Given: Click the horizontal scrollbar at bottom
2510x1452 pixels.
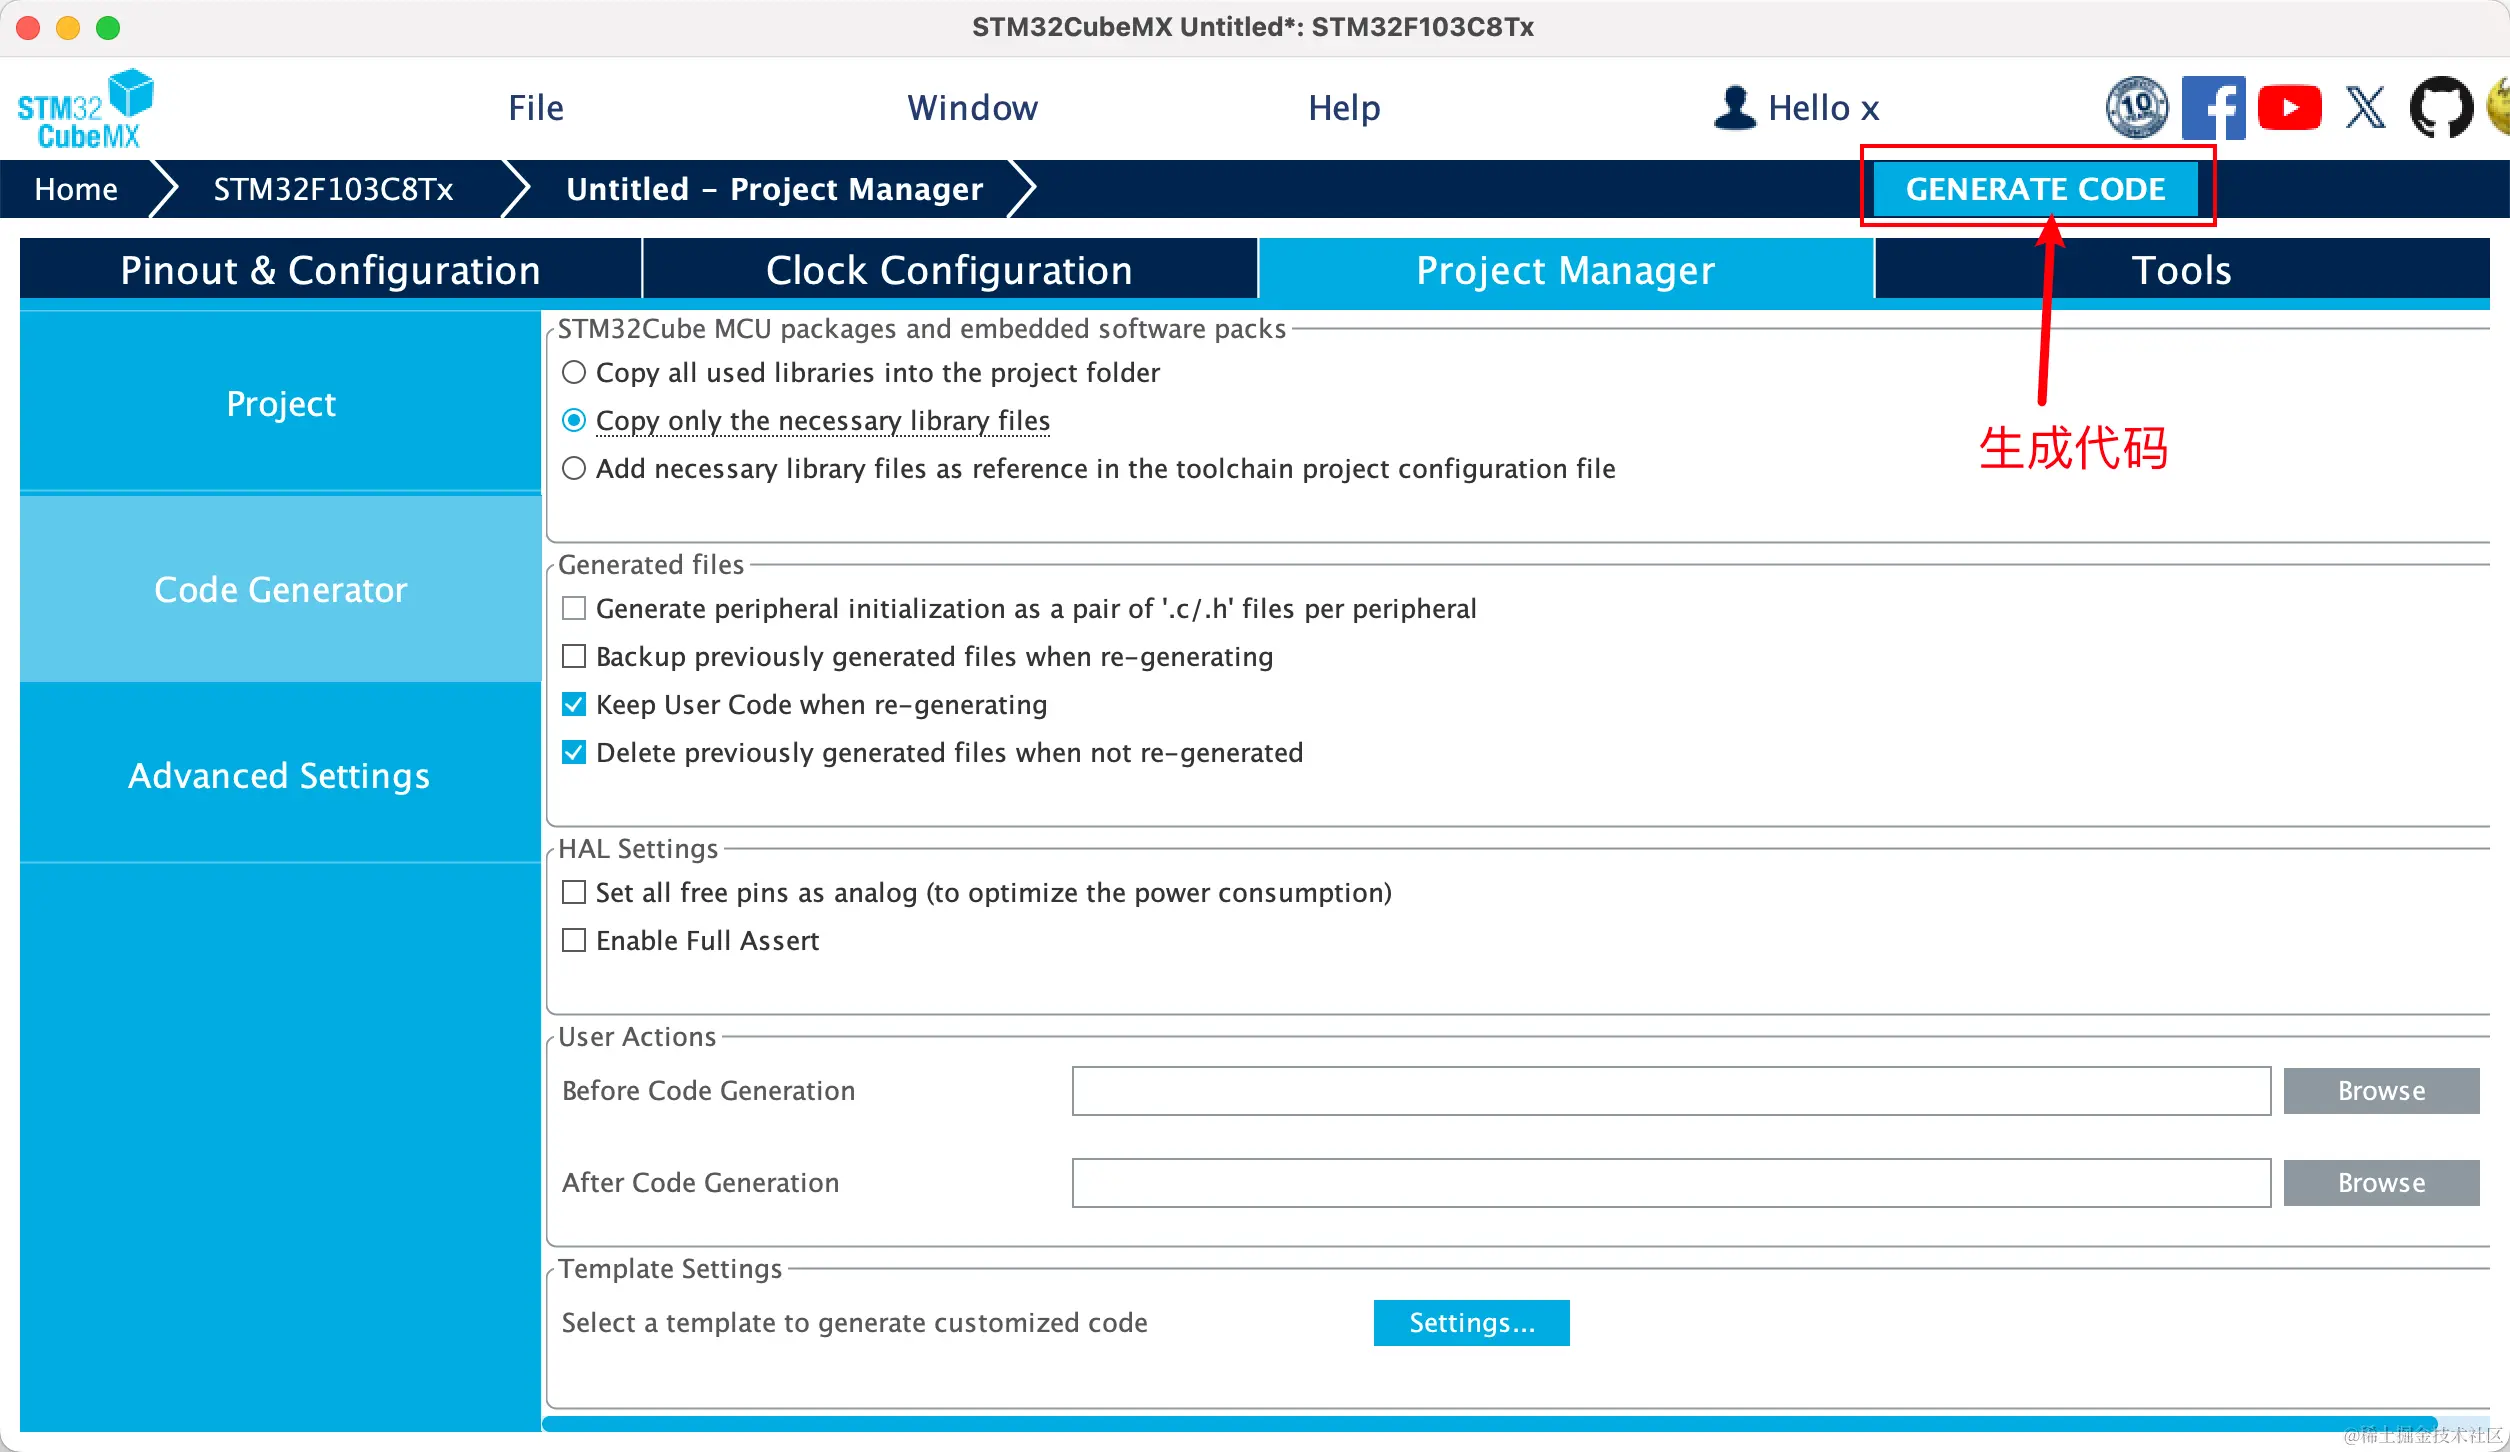Looking at the screenshot, I should tap(1490, 1423).
